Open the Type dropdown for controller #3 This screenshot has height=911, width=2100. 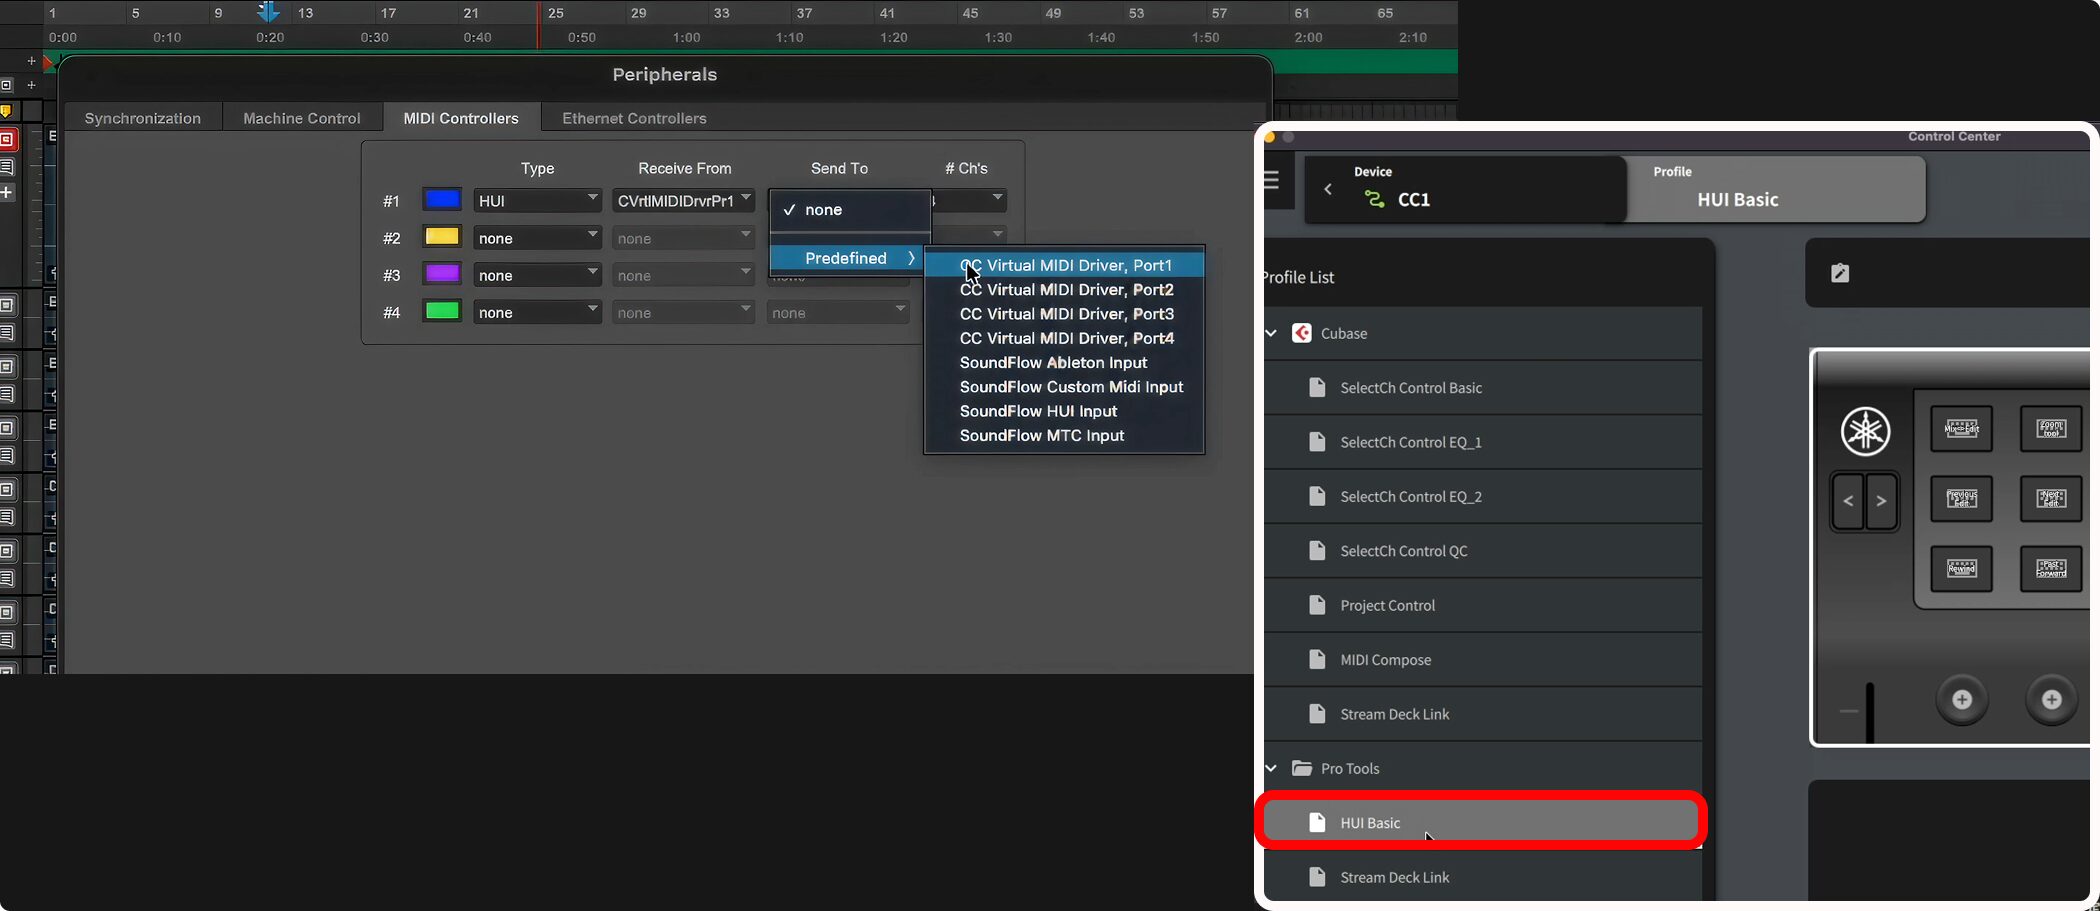537,275
